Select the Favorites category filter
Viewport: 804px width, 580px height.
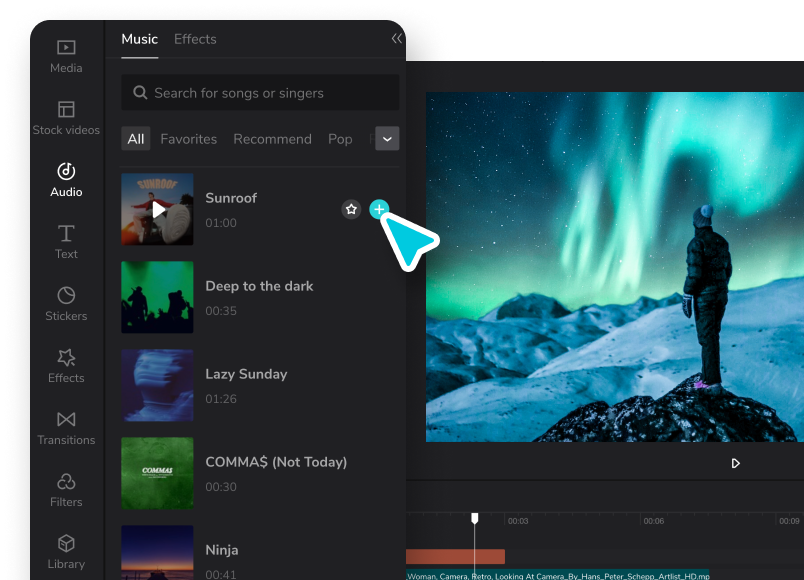coord(189,139)
